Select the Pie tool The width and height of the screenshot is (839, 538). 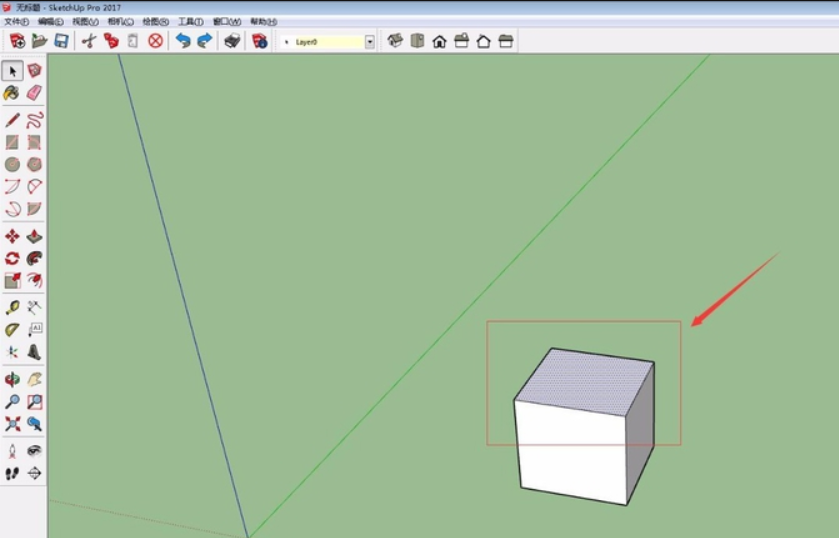[34, 209]
